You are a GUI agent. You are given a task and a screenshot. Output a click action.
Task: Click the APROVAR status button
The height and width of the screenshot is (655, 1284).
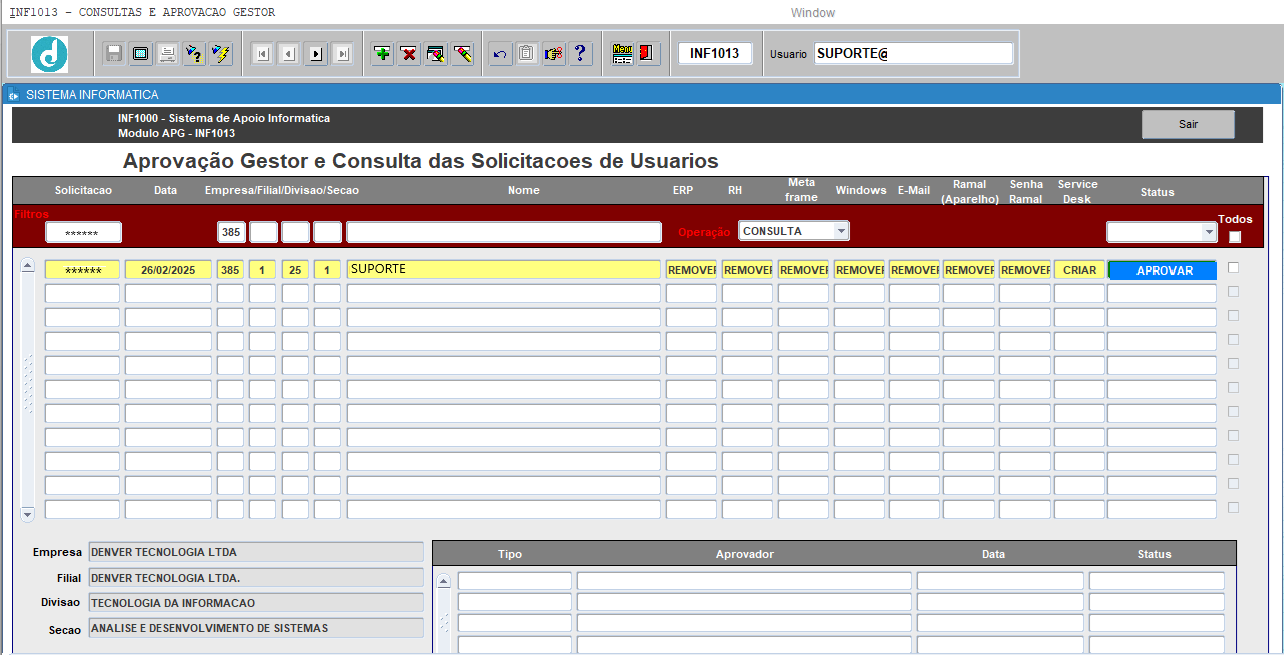pos(1162,270)
